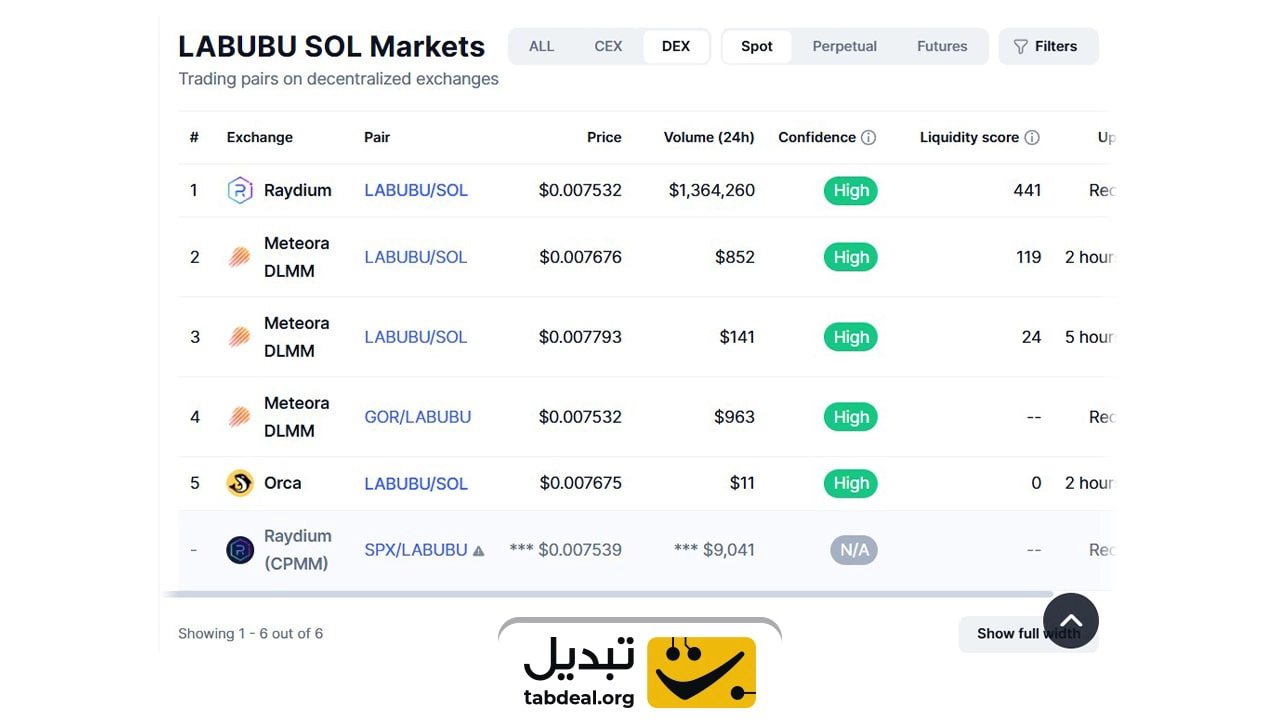Sort by the Price column header
Viewport: 1280px width, 720px height.
pos(604,137)
